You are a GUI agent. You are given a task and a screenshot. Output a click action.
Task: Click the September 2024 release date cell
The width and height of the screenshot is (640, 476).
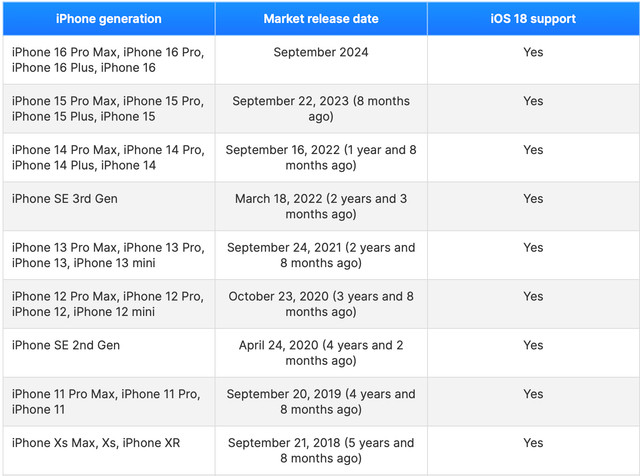point(320,52)
